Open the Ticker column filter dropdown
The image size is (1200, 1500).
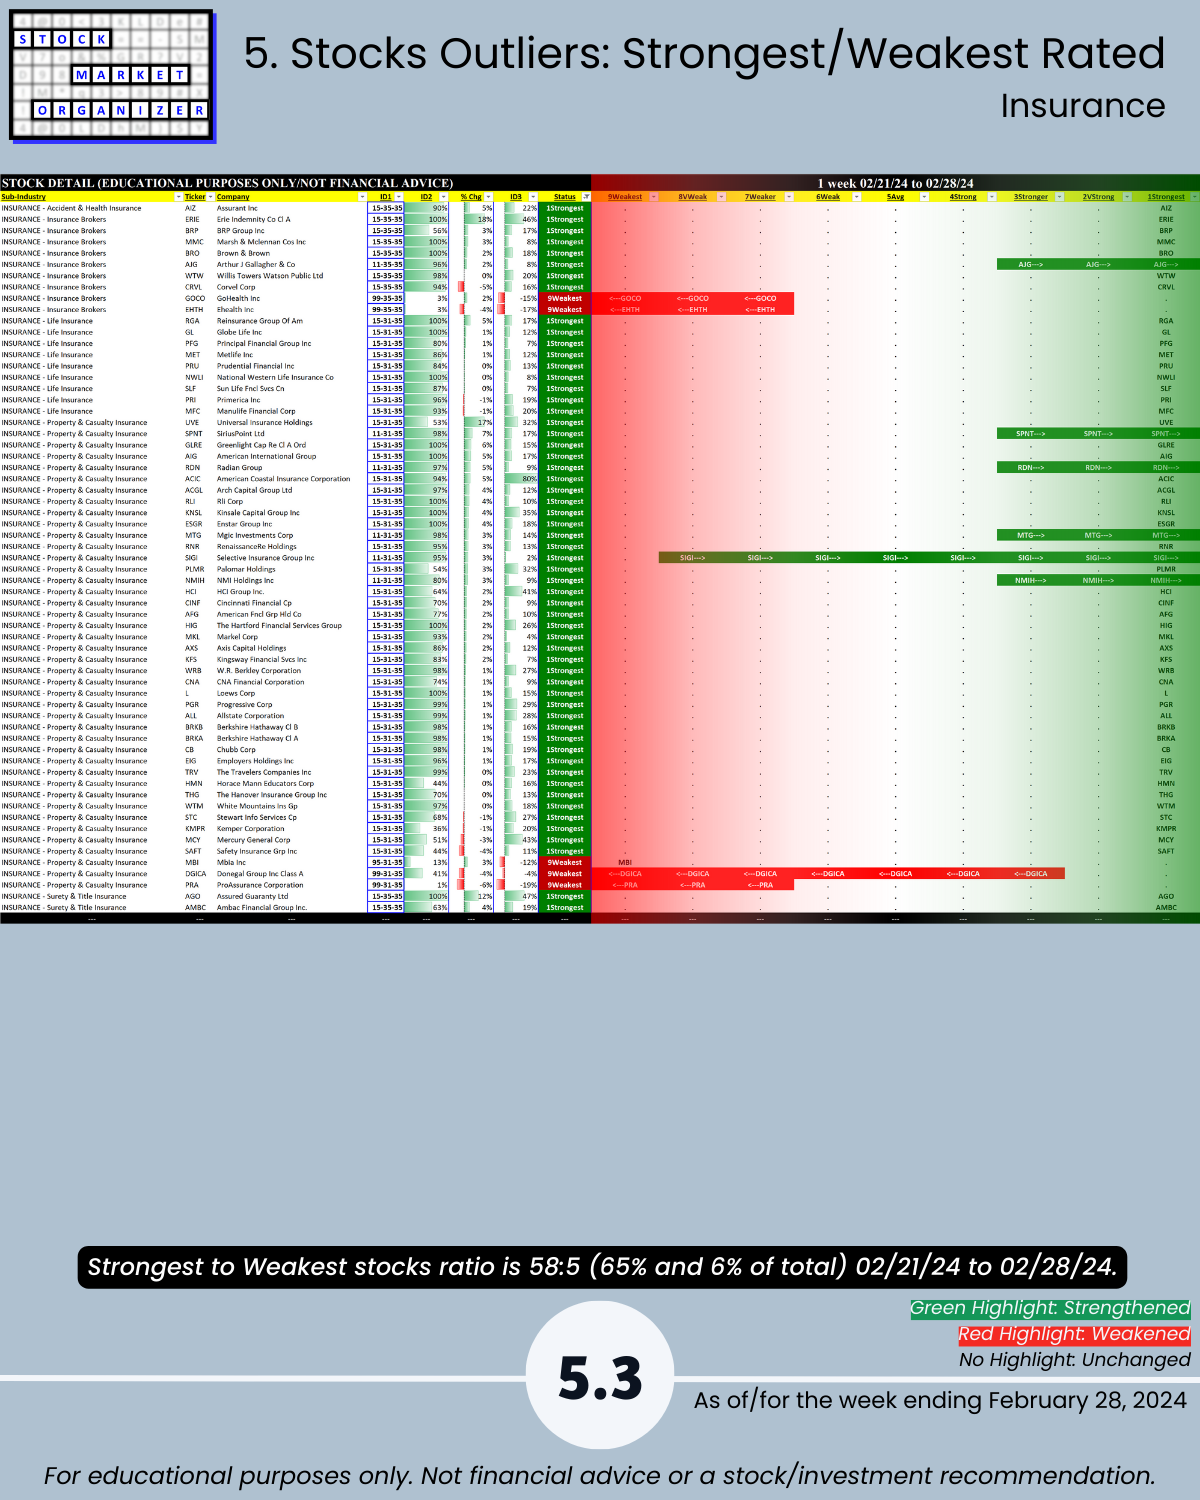pos(211,197)
